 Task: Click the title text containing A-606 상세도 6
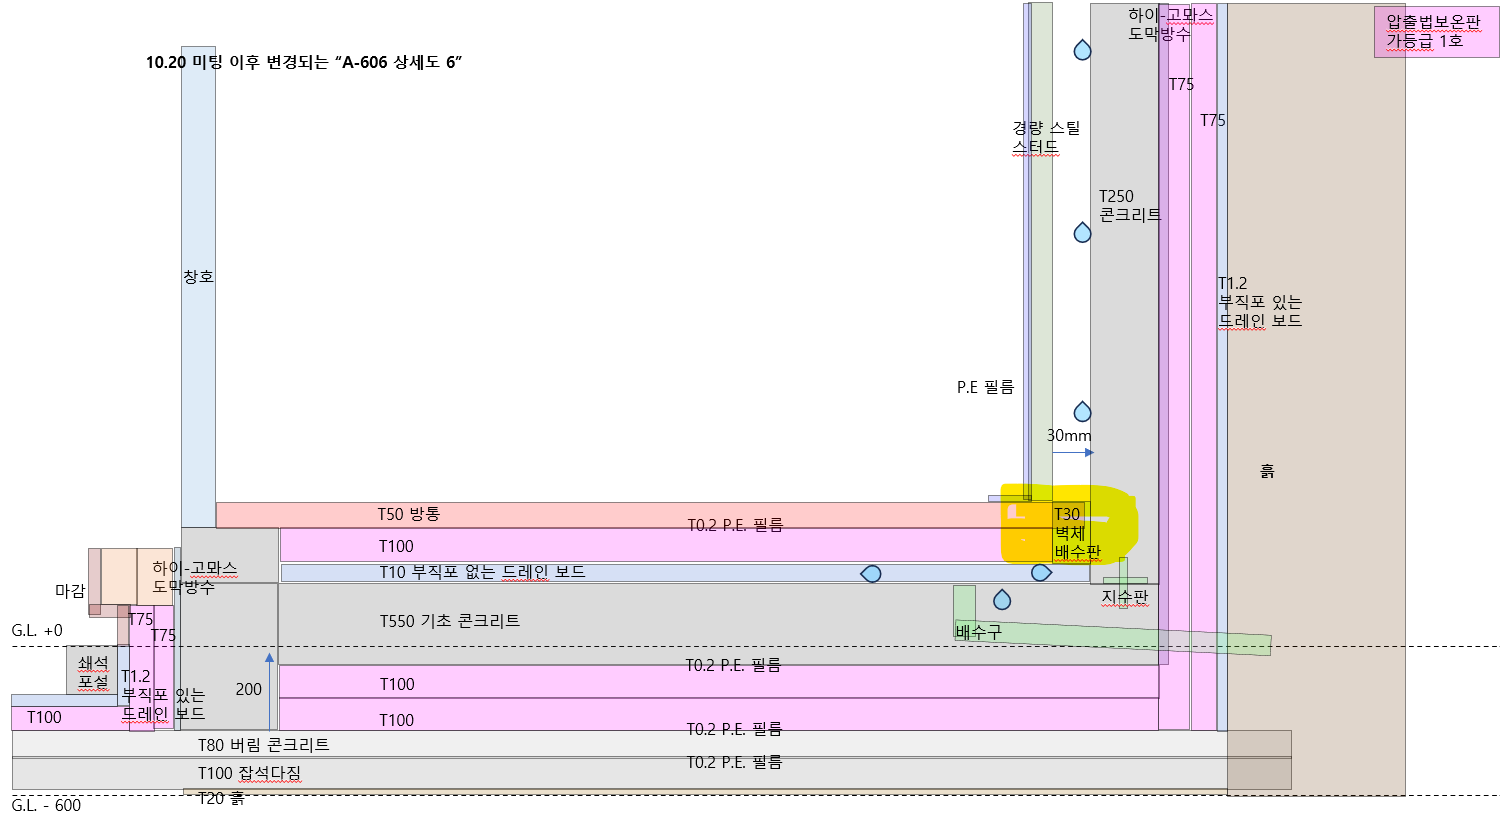coord(304,62)
